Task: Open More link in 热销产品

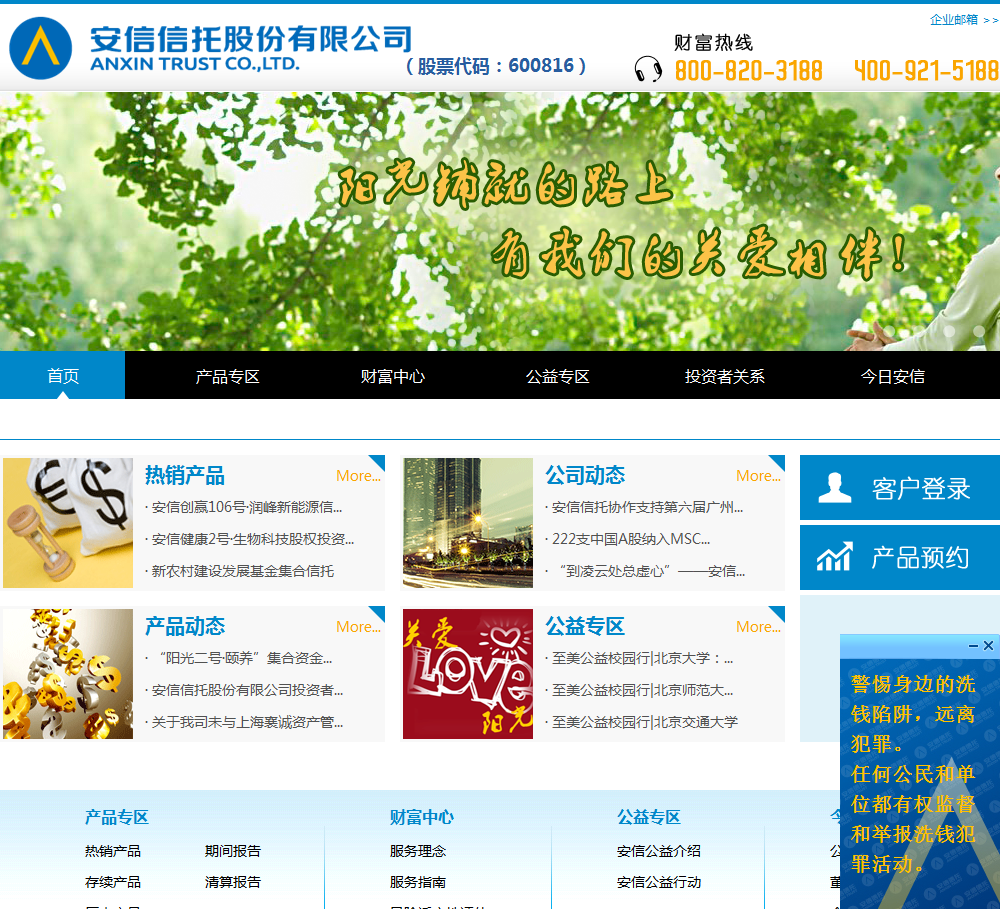Action: 358,476
